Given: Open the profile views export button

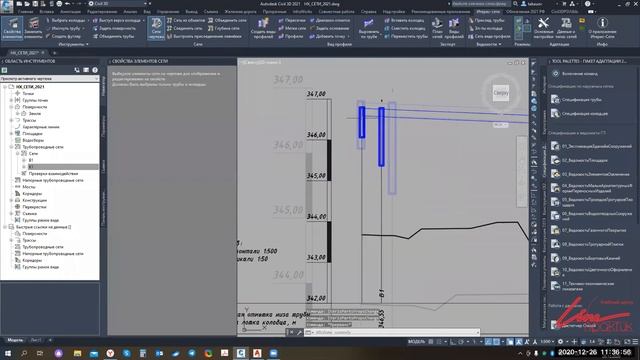Looking at the screenshot, I should (453, 28).
